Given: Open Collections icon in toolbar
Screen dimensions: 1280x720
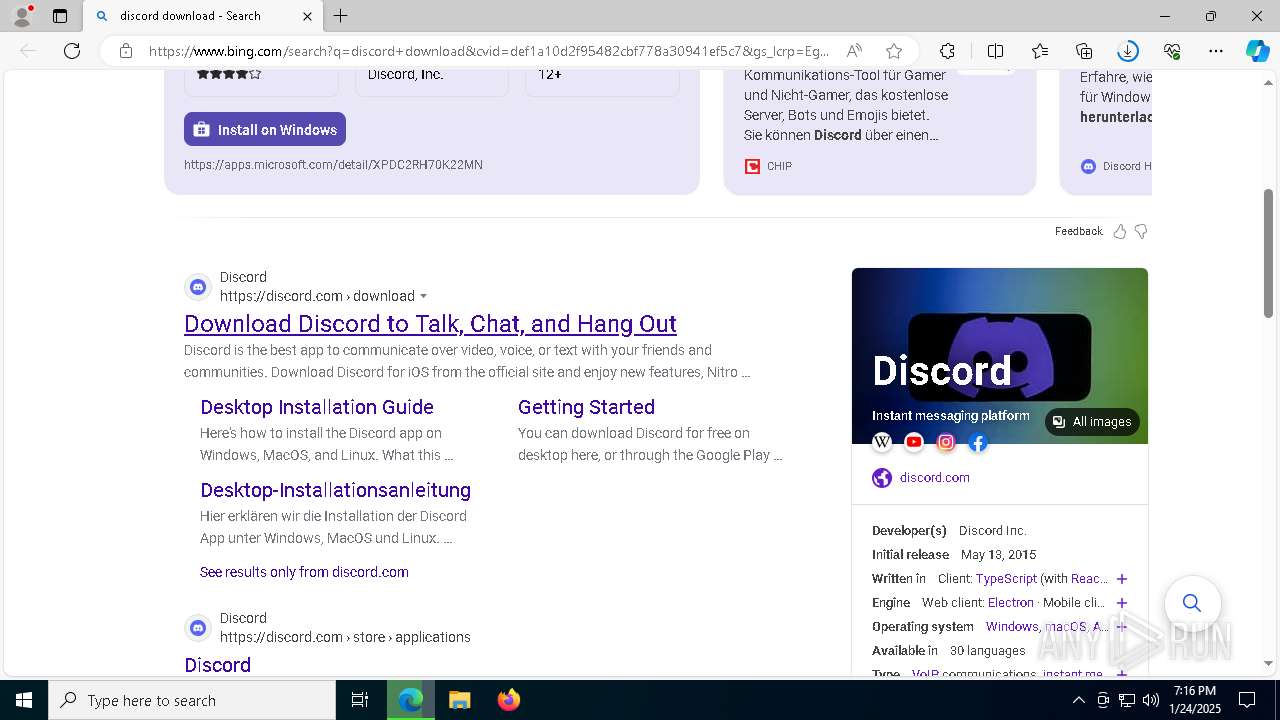Looking at the screenshot, I should 1084,51.
